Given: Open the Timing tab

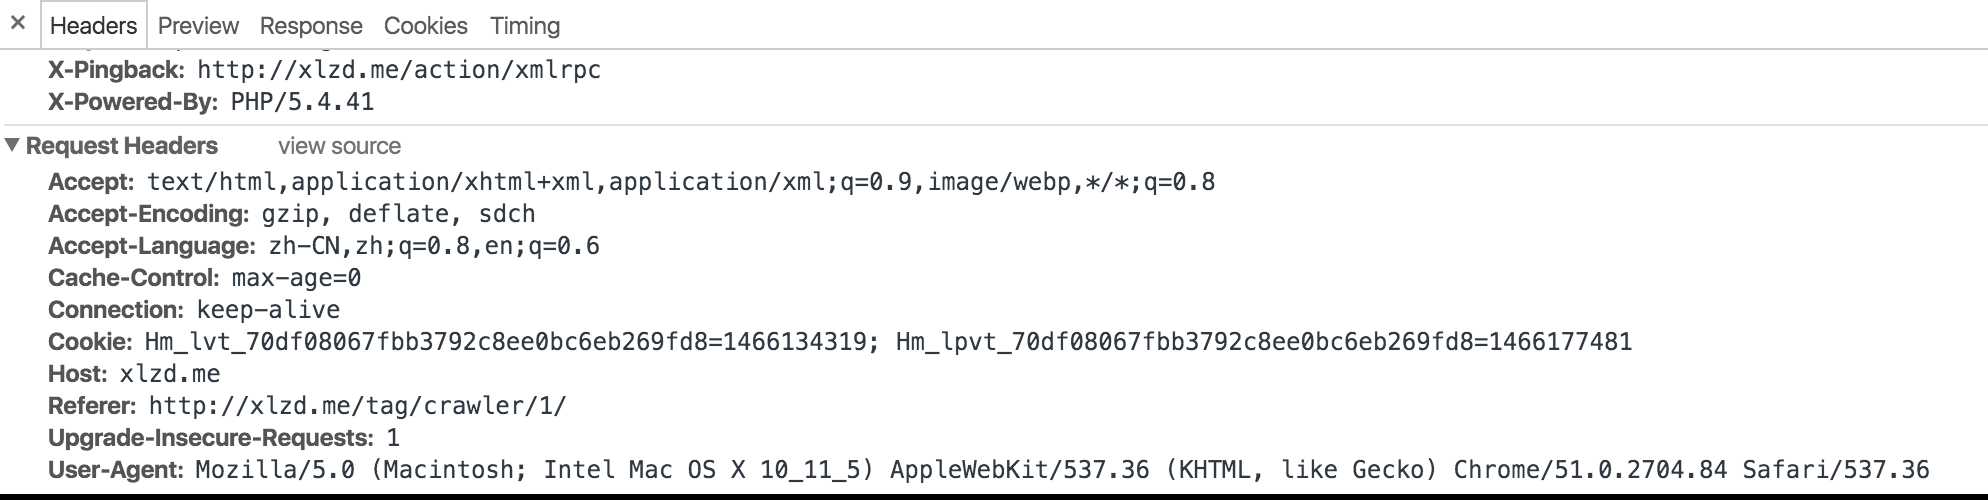Looking at the screenshot, I should click(525, 26).
